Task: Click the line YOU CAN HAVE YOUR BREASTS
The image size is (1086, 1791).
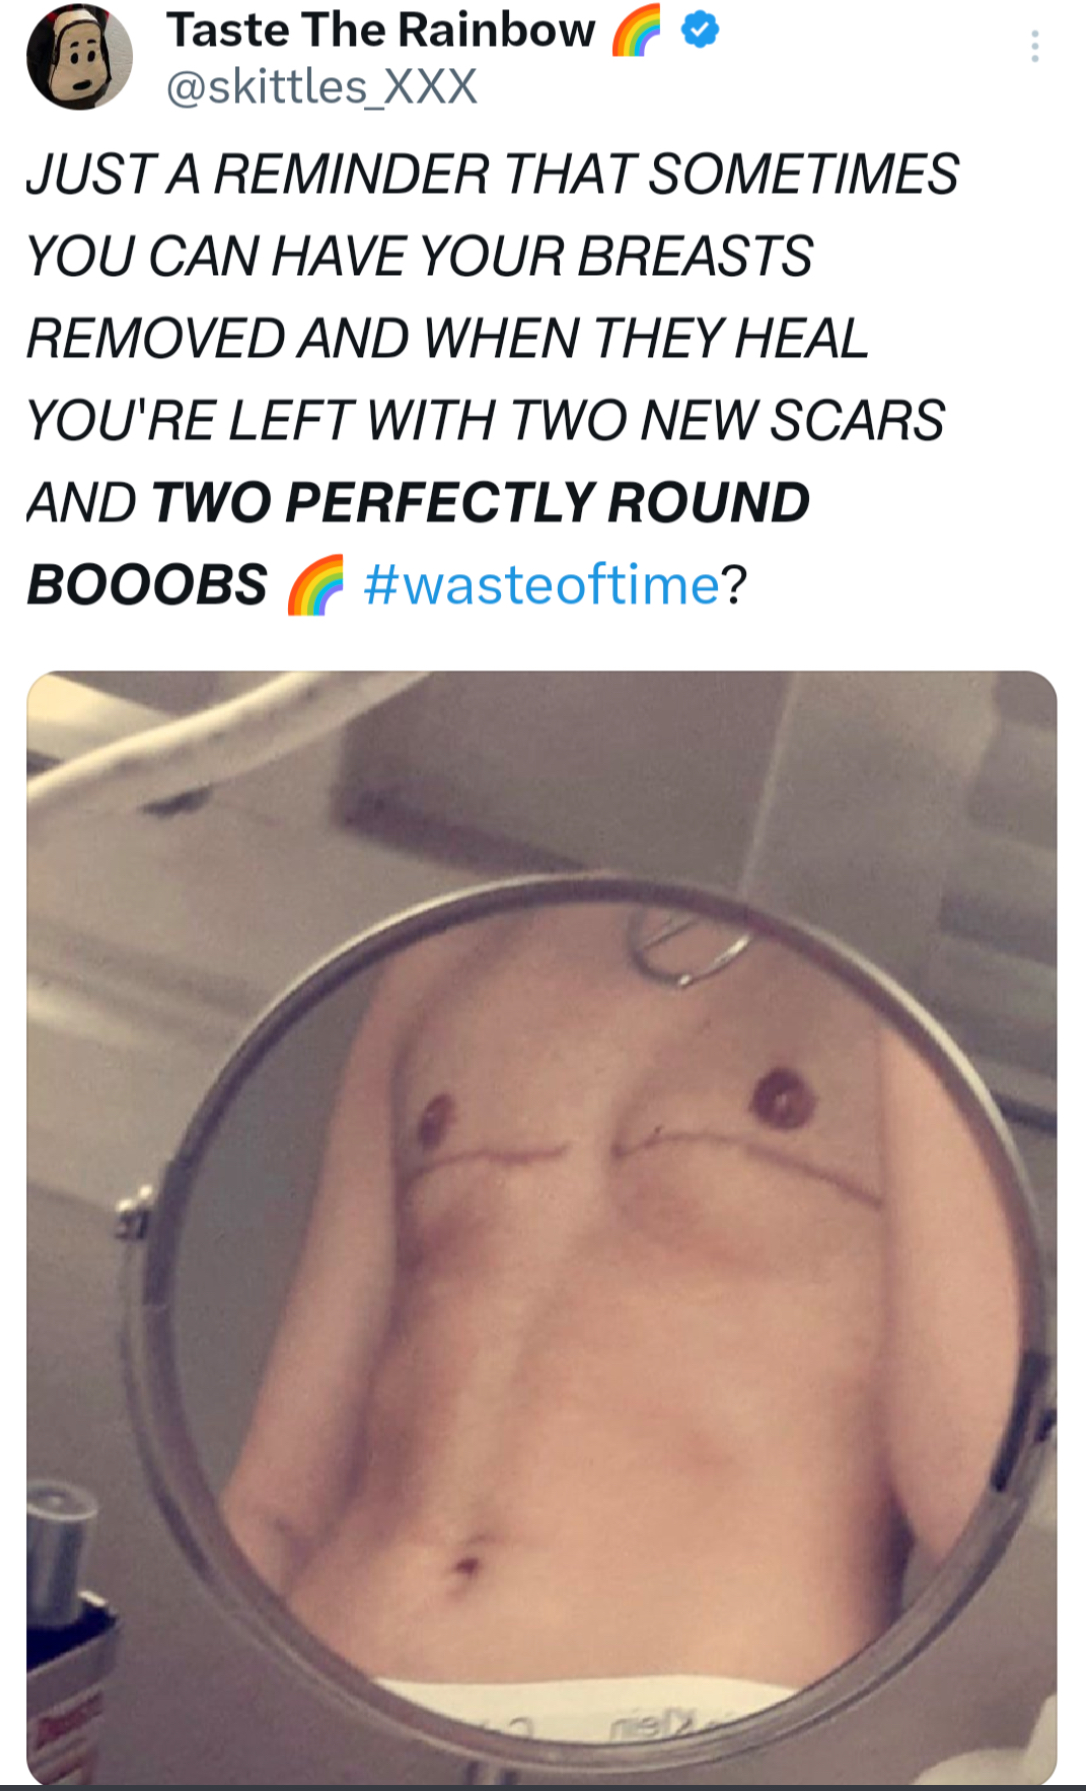Action: pyautogui.click(x=419, y=256)
